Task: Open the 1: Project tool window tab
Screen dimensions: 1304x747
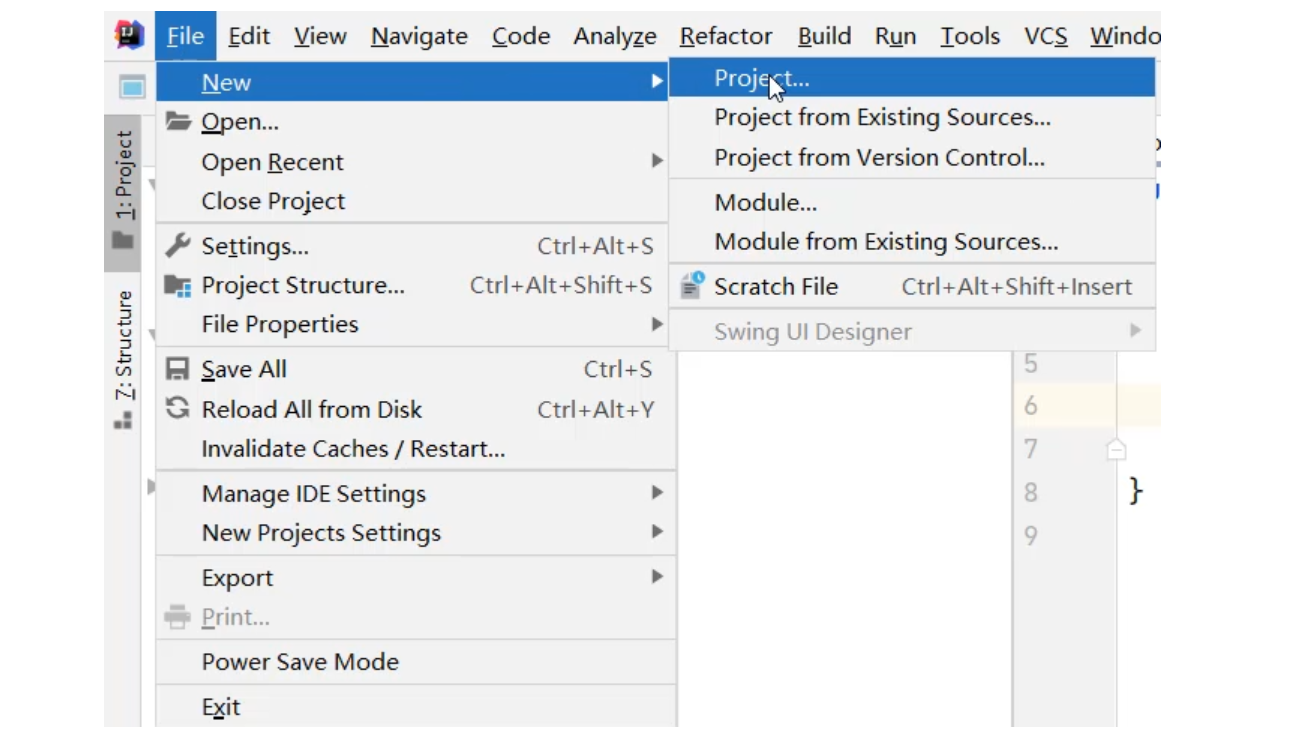Action: click(x=123, y=190)
